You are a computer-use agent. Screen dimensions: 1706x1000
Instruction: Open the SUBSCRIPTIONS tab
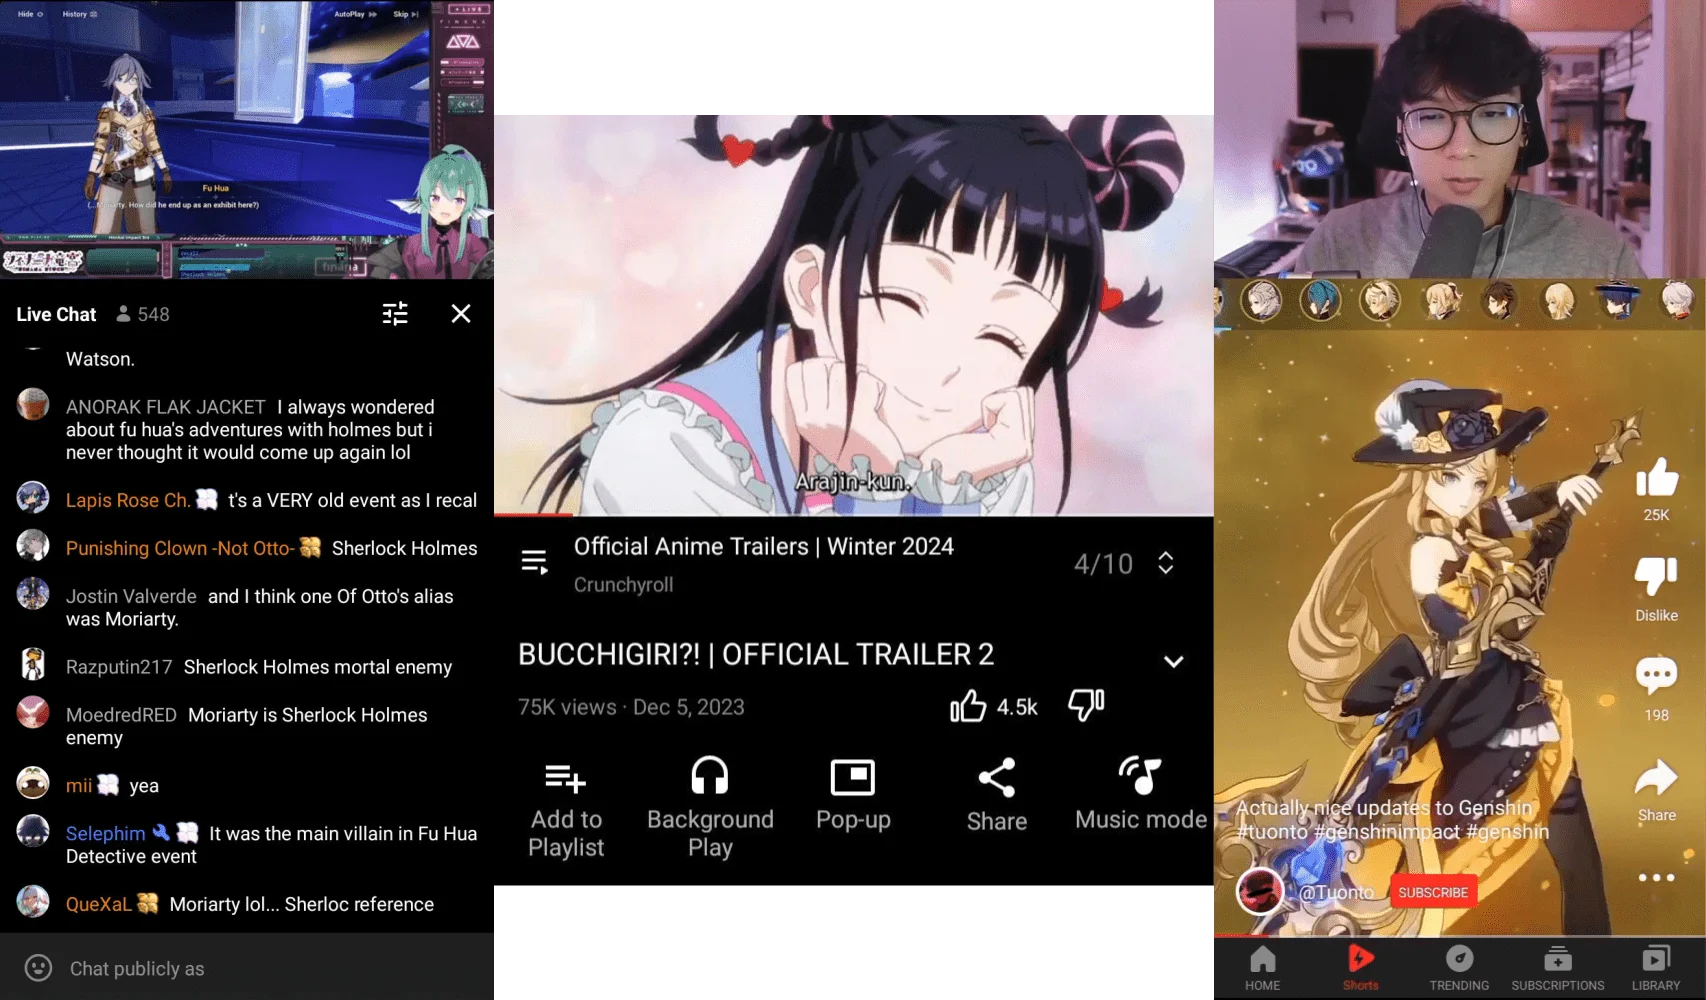coord(1558,967)
